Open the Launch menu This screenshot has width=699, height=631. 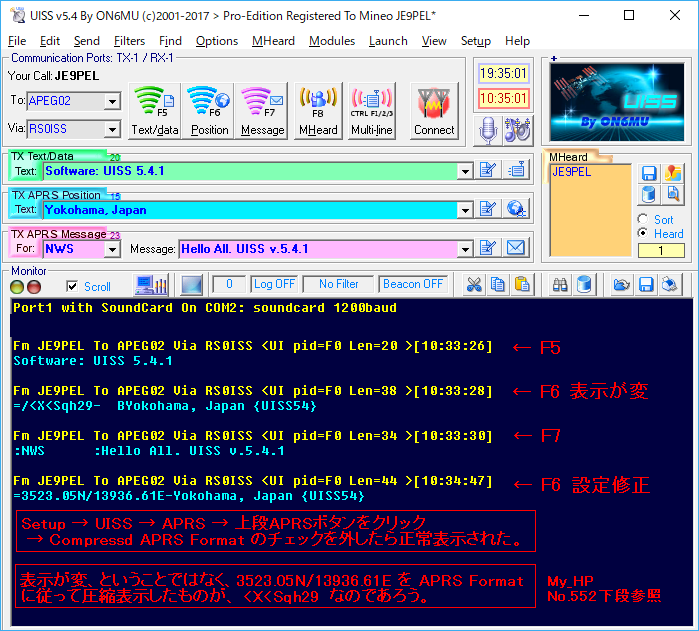(x=388, y=41)
